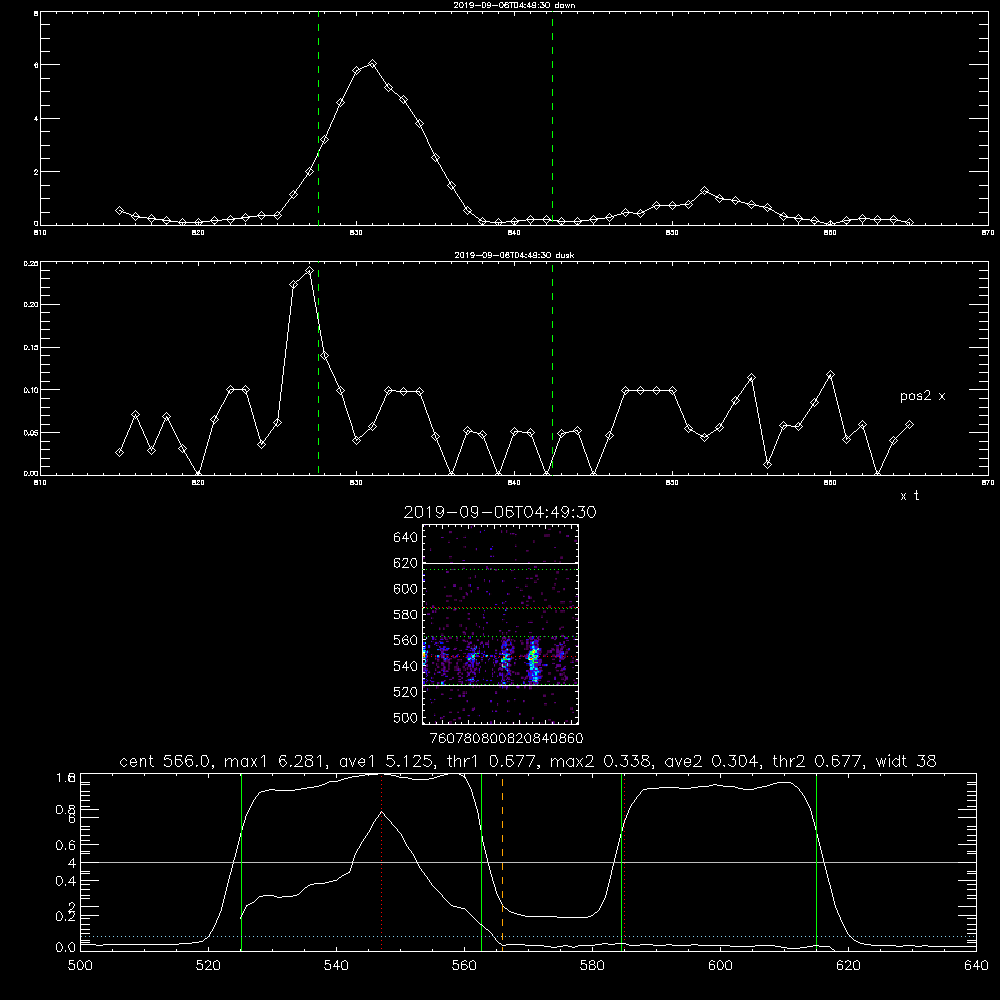
Task: Click the heatmap y-axis label 580
Action: (406, 615)
